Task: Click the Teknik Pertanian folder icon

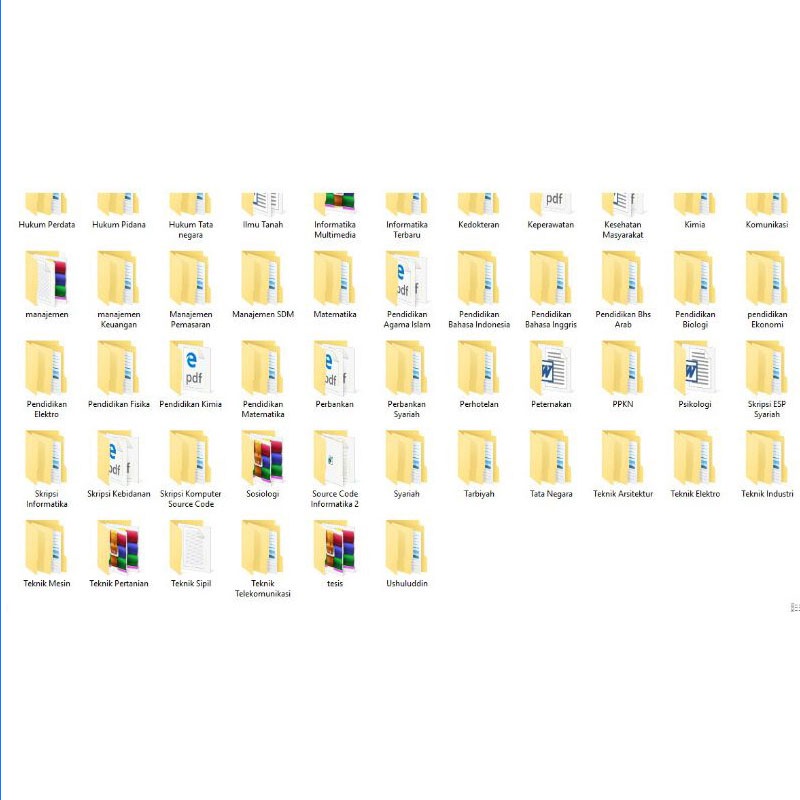Action: click(x=119, y=548)
